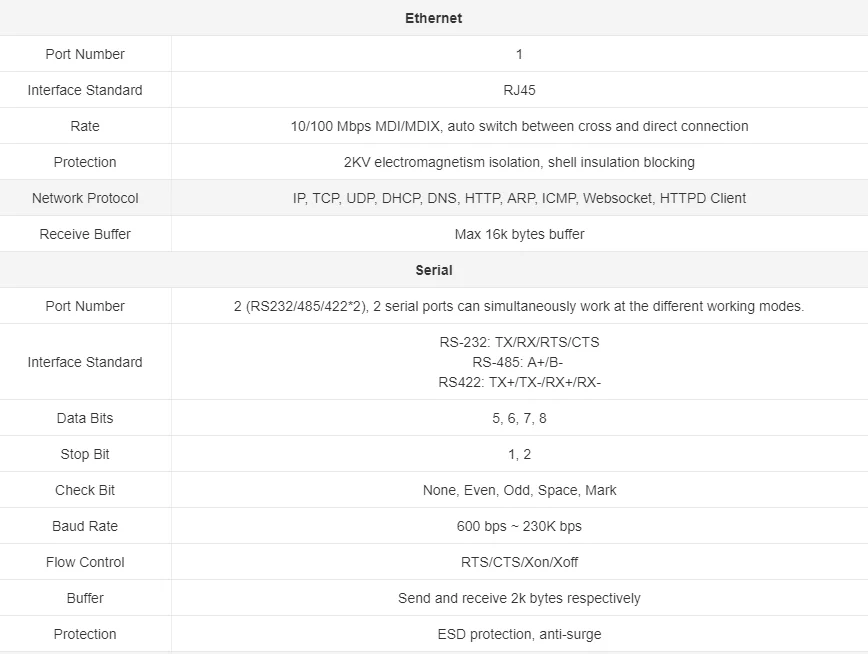Click the 2KV electromagnetism isolation text
This screenshot has width=868, height=654.
(519, 162)
